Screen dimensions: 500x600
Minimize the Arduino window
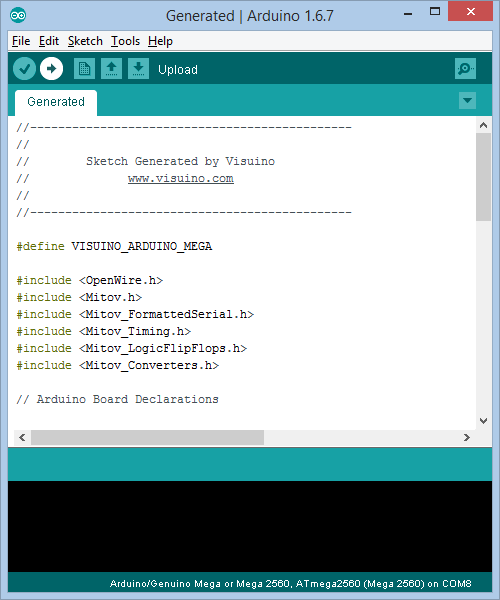click(x=408, y=14)
